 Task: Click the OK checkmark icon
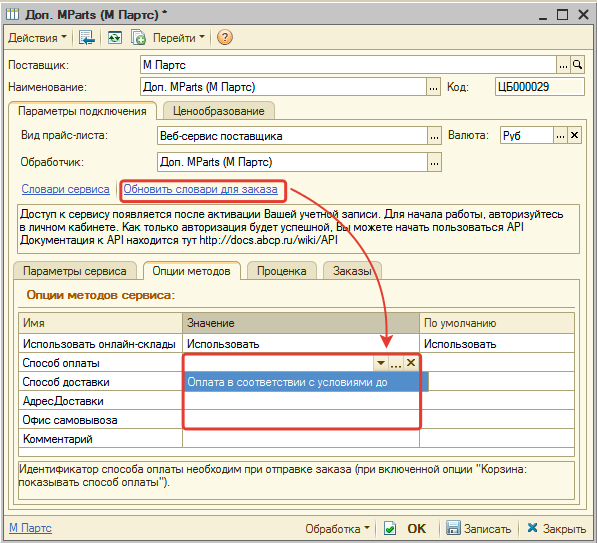(x=389, y=529)
